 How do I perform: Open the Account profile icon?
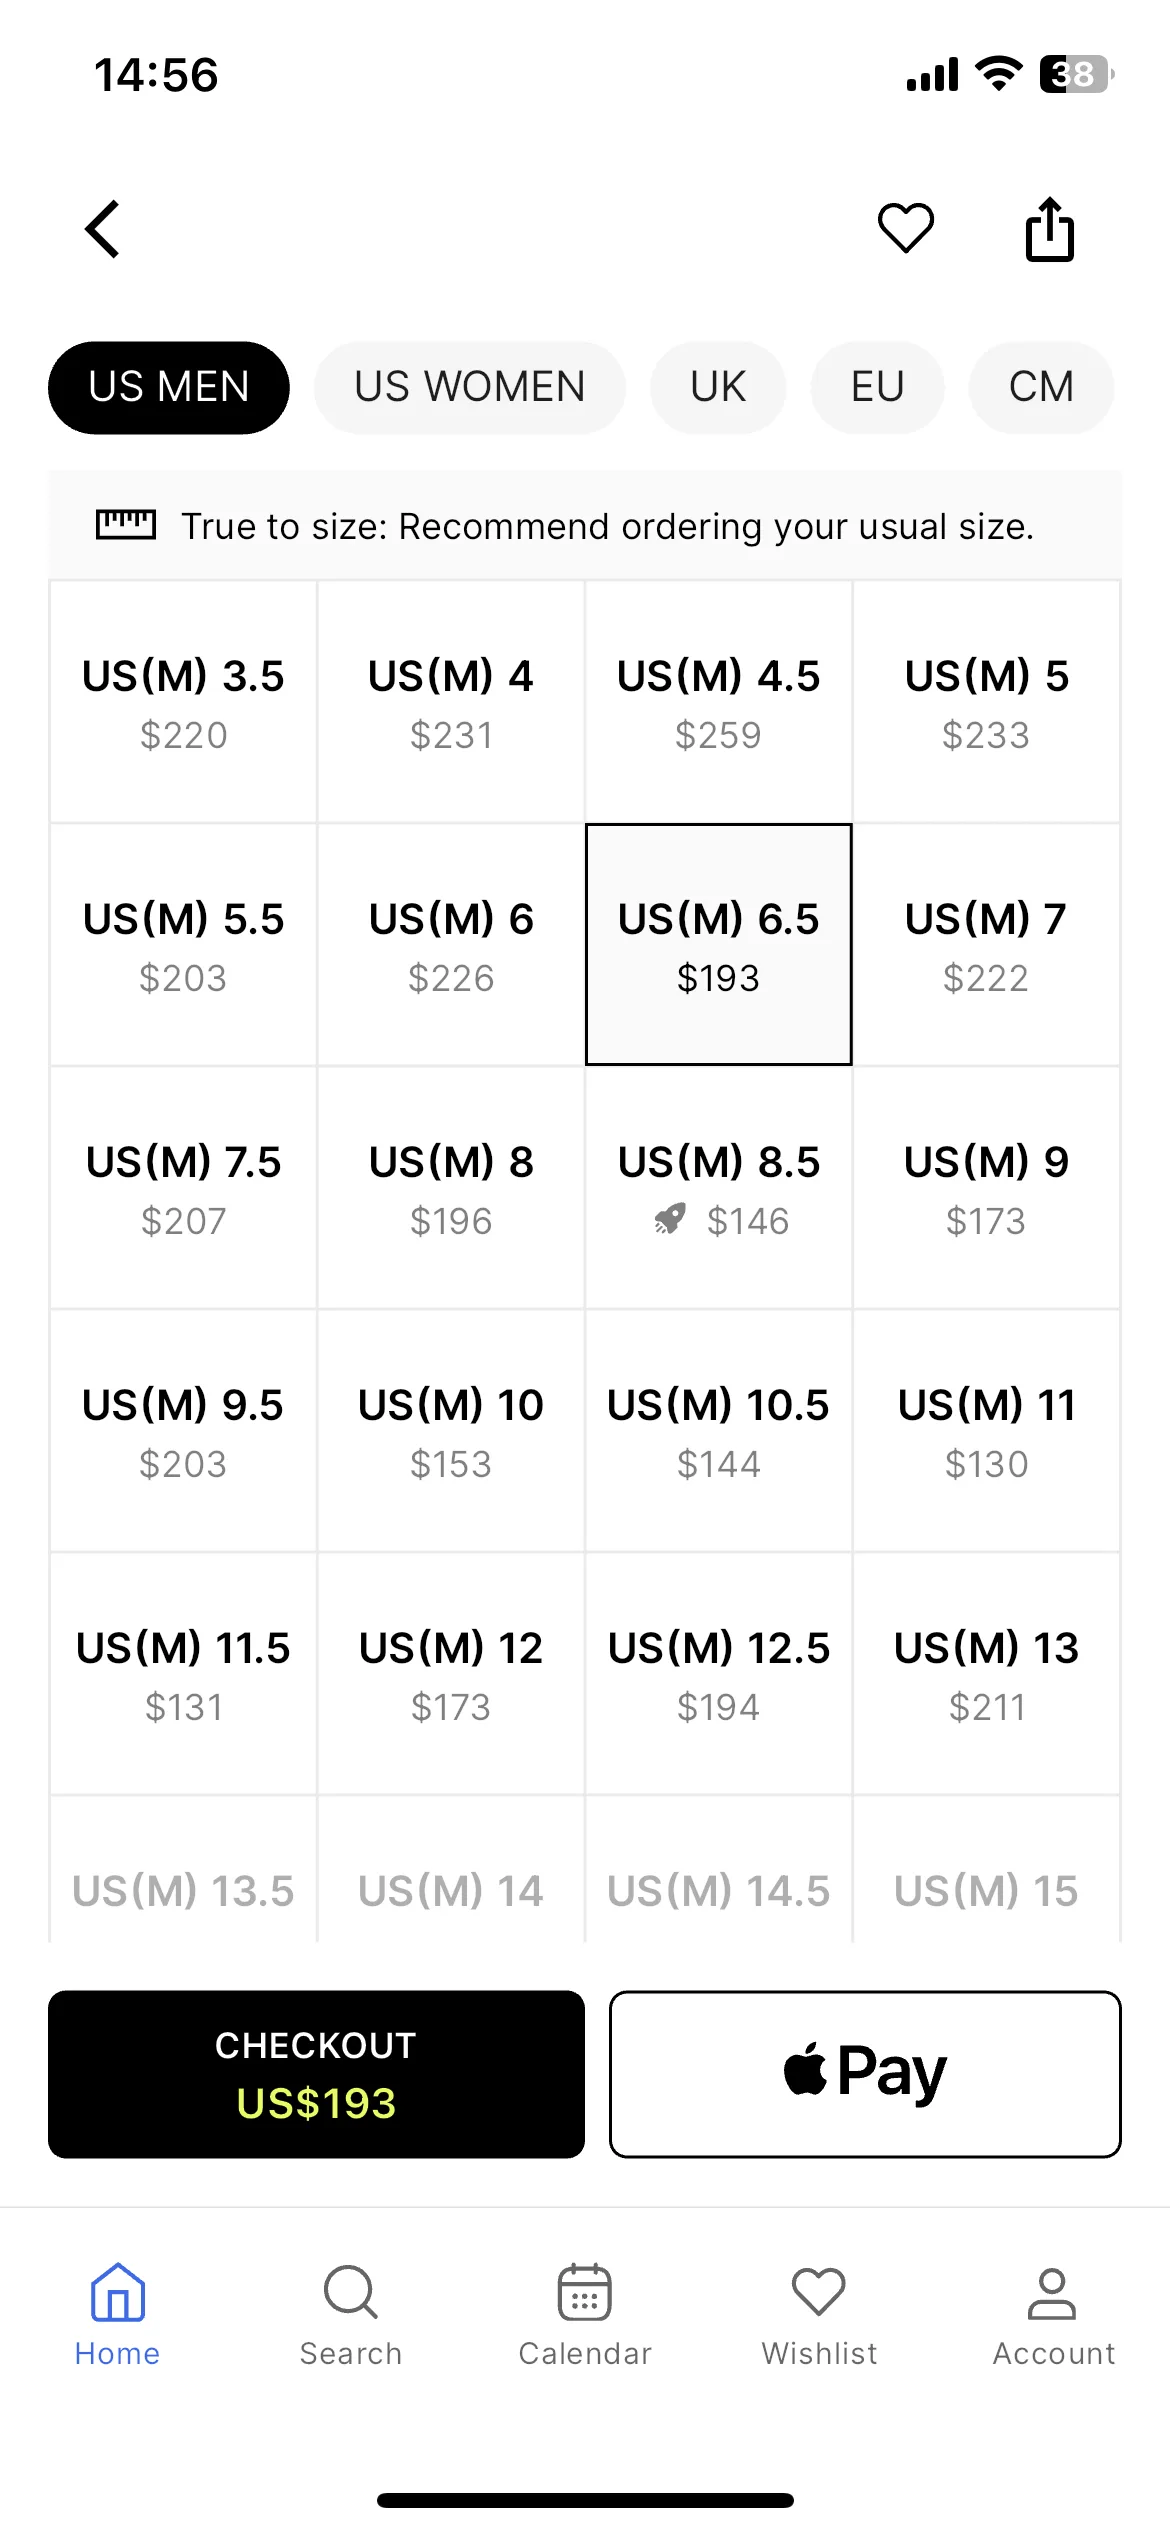[1052, 2293]
